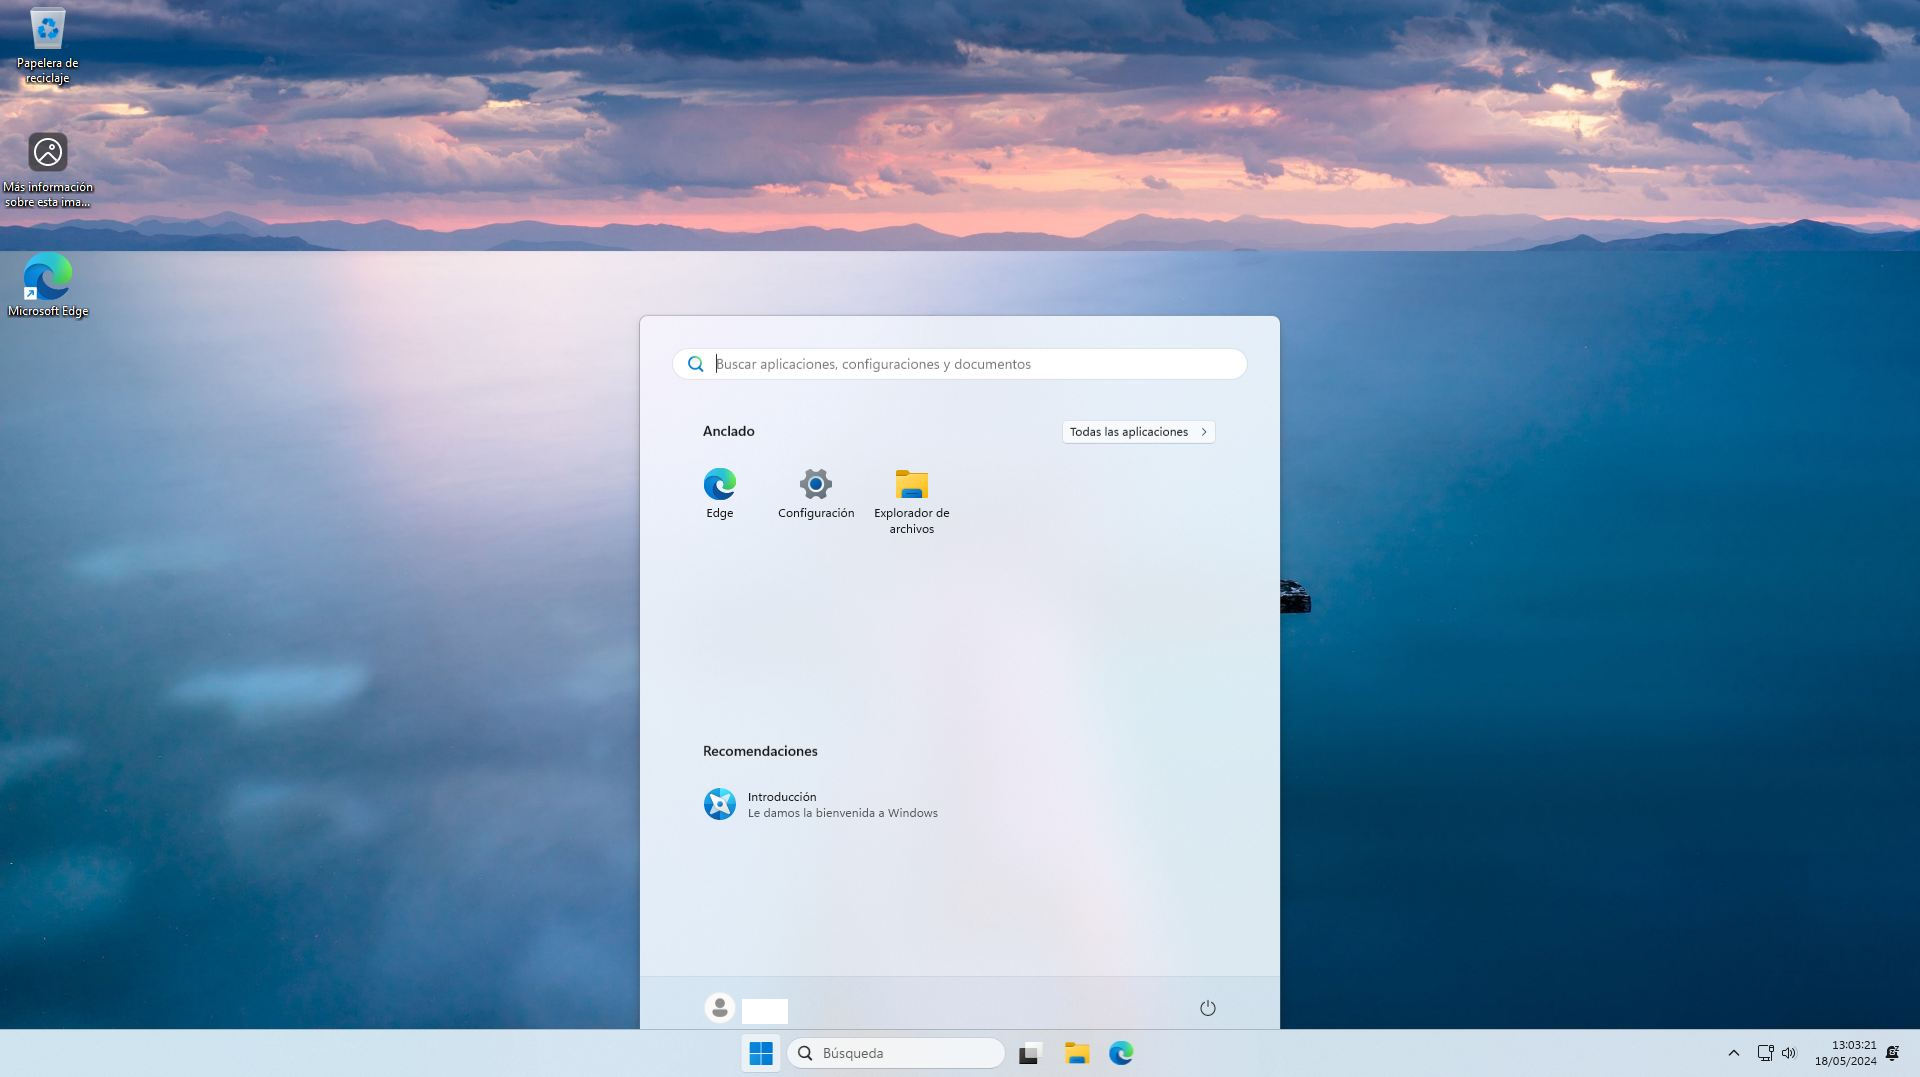
Task: Expand hidden system tray icons
Action: tap(1732, 1052)
